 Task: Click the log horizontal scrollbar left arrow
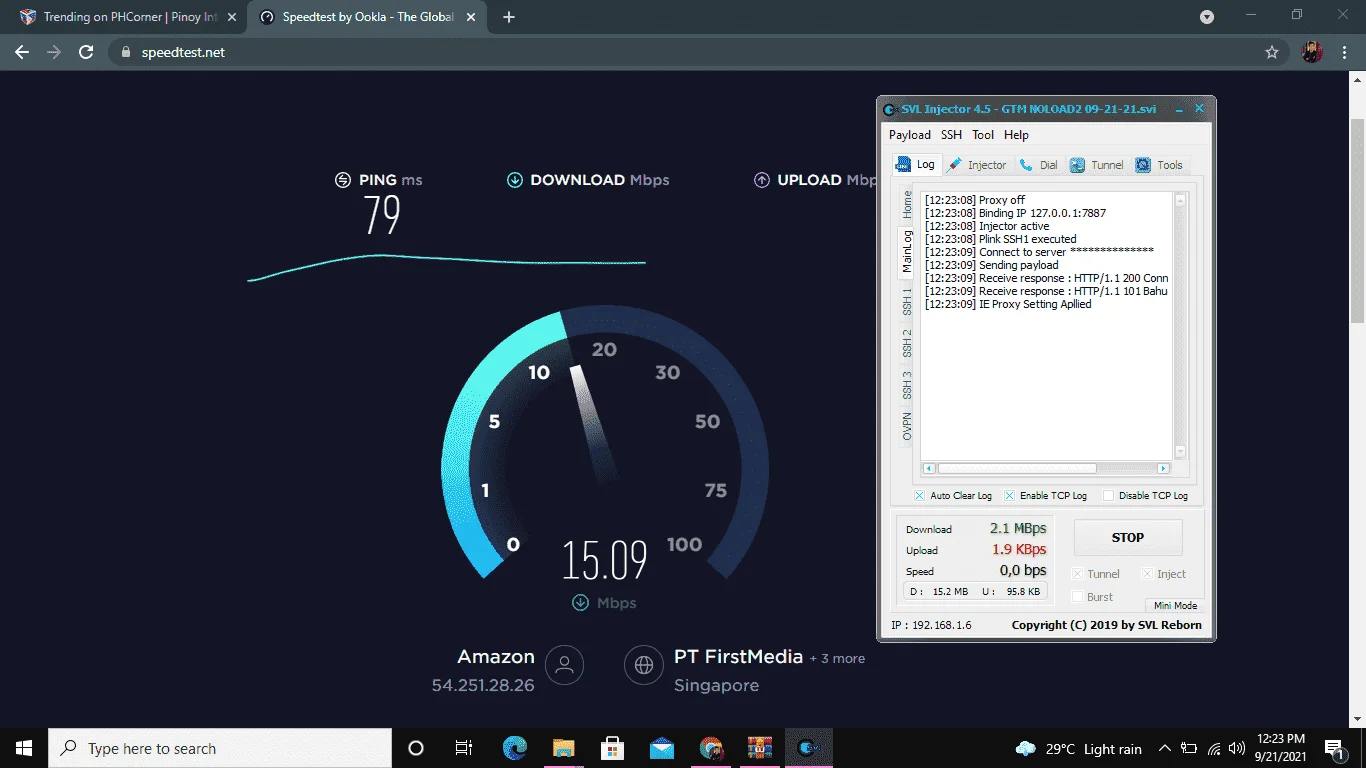pos(929,468)
